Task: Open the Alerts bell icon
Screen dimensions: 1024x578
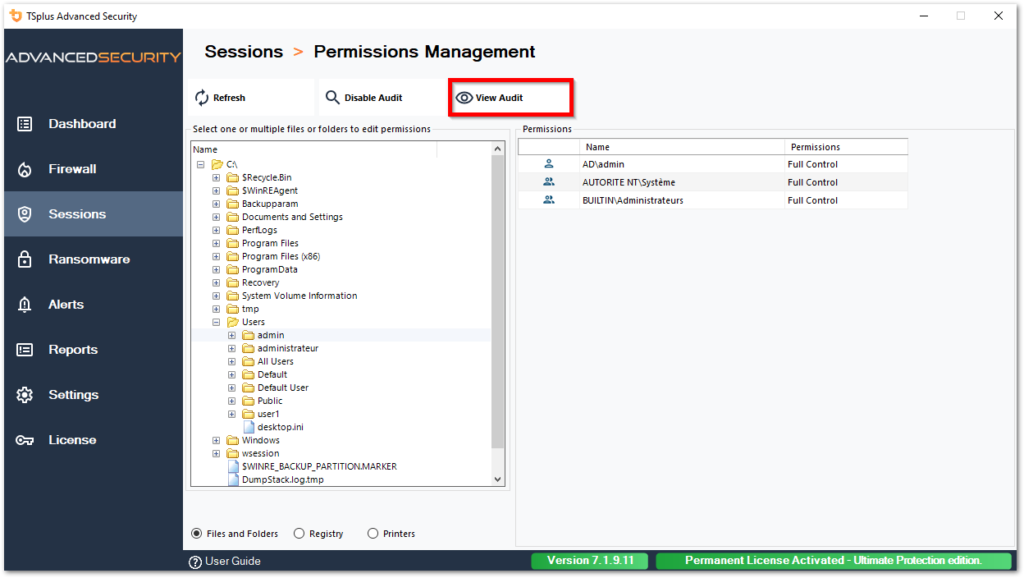Action: (24, 304)
